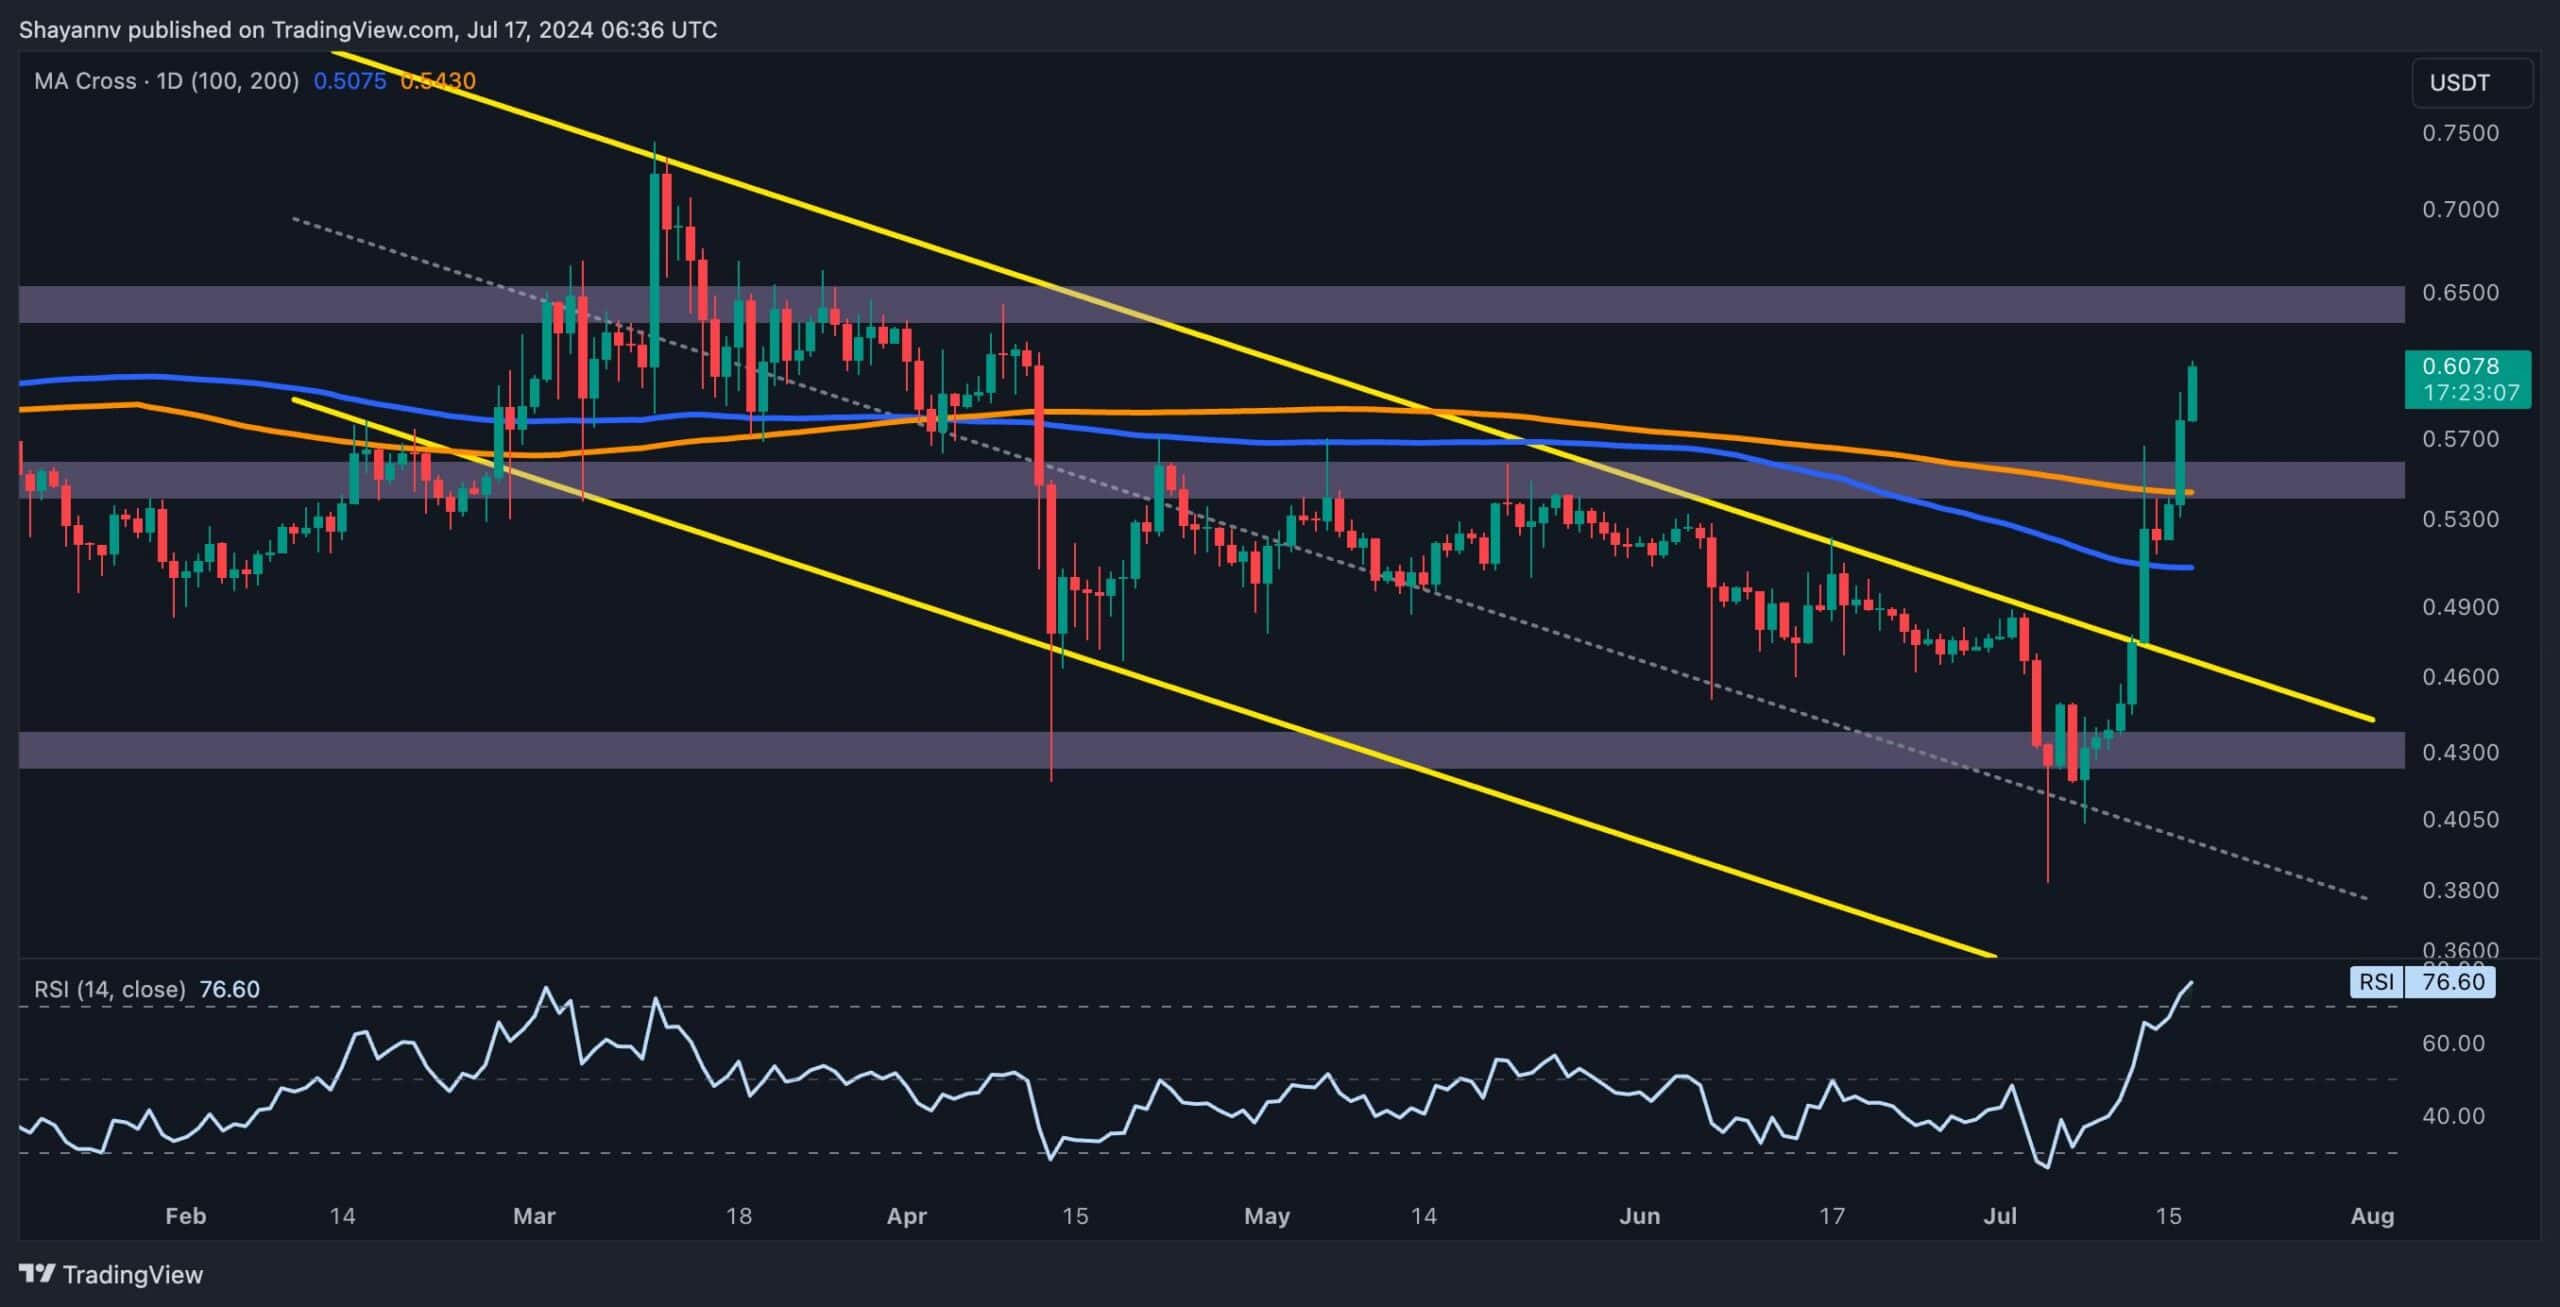Screen dimensions: 2560x1307
Task: Click the 76.60 RSI value badge
Action: tap(2452, 981)
